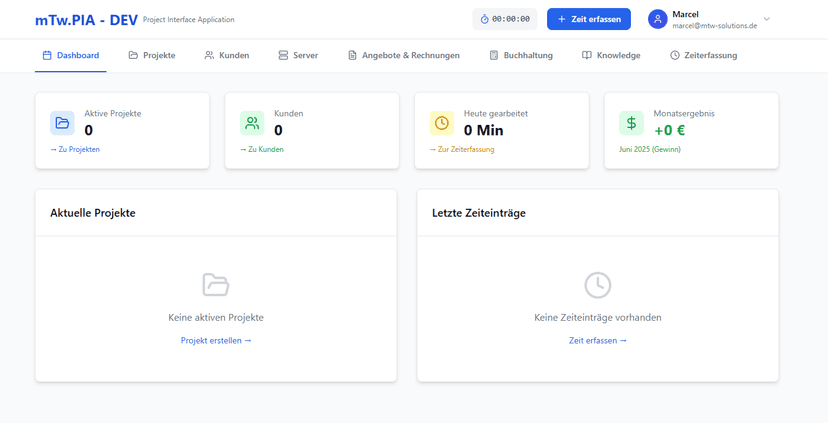This screenshot has width=828, height=423.
Task: Go to the Zeiterfassung tab
Action: click(x=703, y=55)
